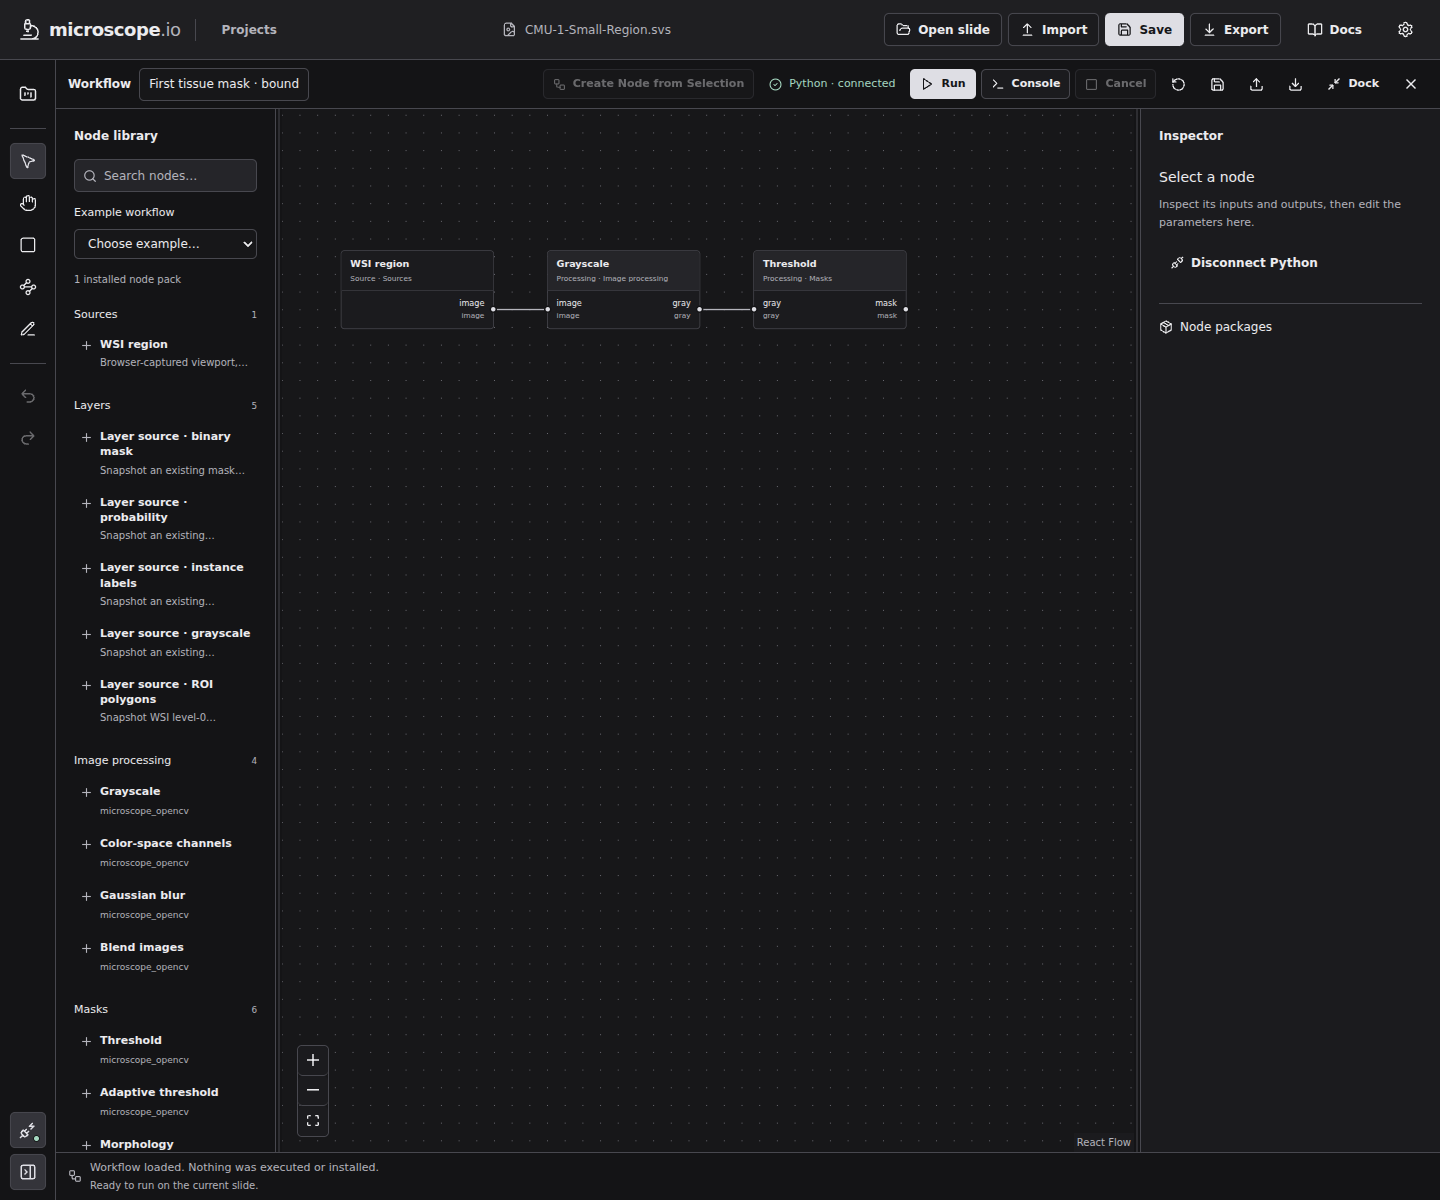The width and height of the screenshot is (1440, 1200).
Task: Select the pen annotation tool
Action: click(28, 329)
